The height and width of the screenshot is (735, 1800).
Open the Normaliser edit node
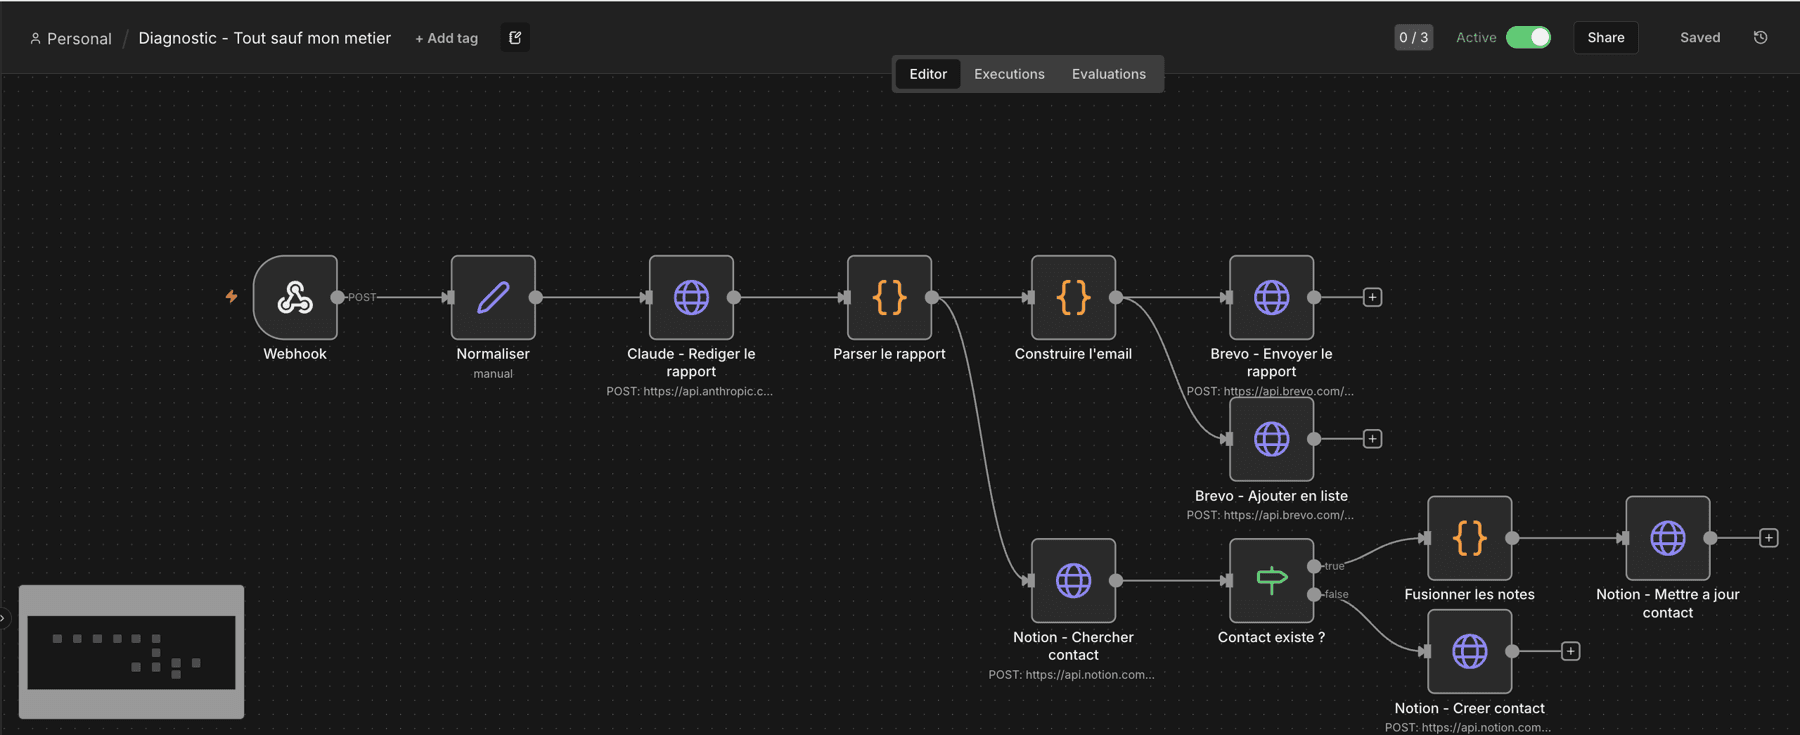[x=493, y=297]
